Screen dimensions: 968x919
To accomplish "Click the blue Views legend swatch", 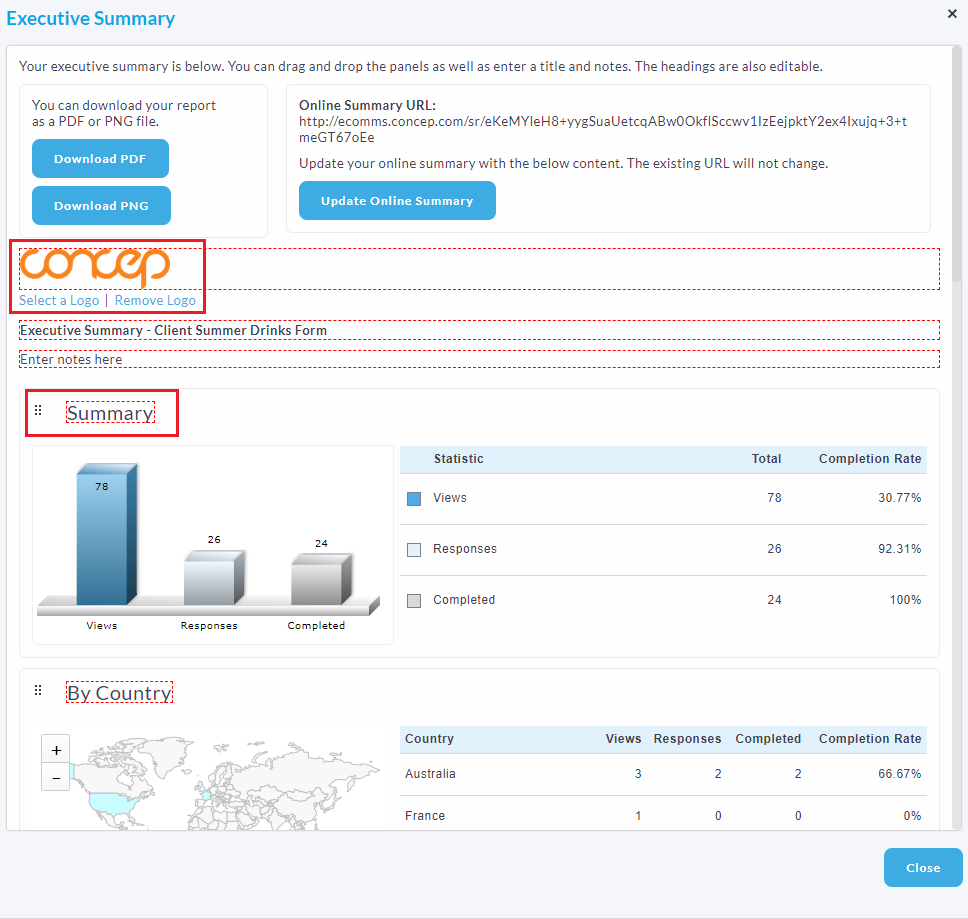I will click(x=414, y=499).
